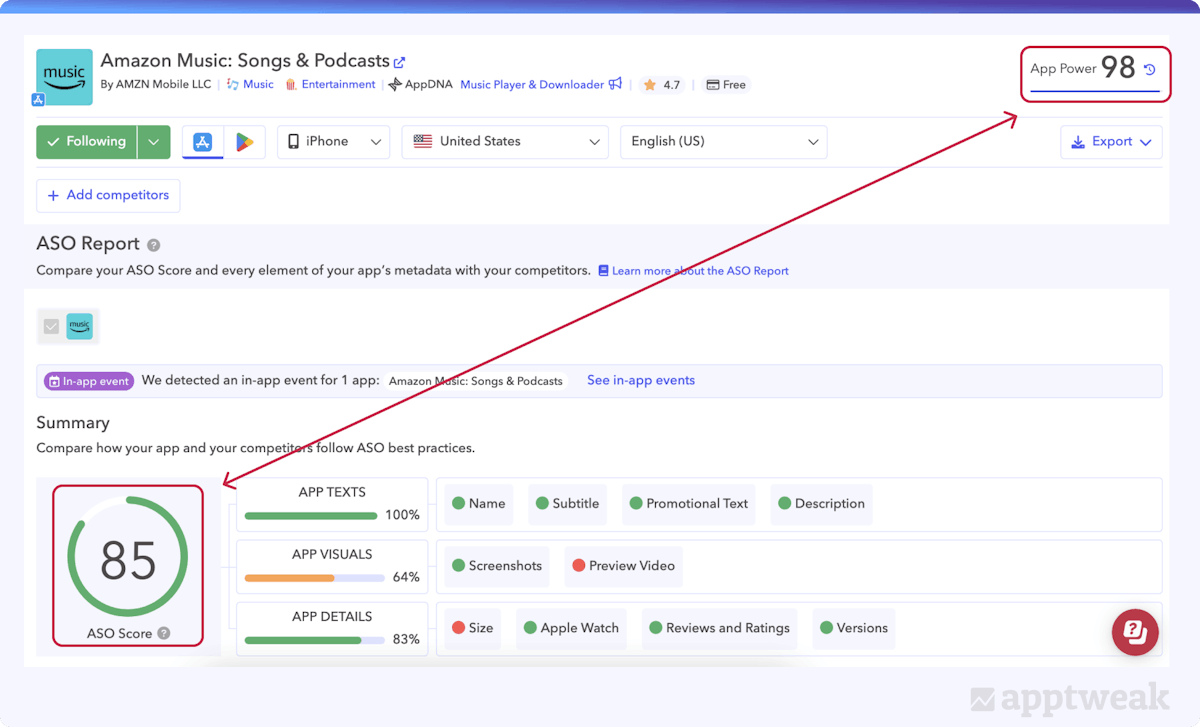Click the ASO Score info icon

click(x=164, y=633)
